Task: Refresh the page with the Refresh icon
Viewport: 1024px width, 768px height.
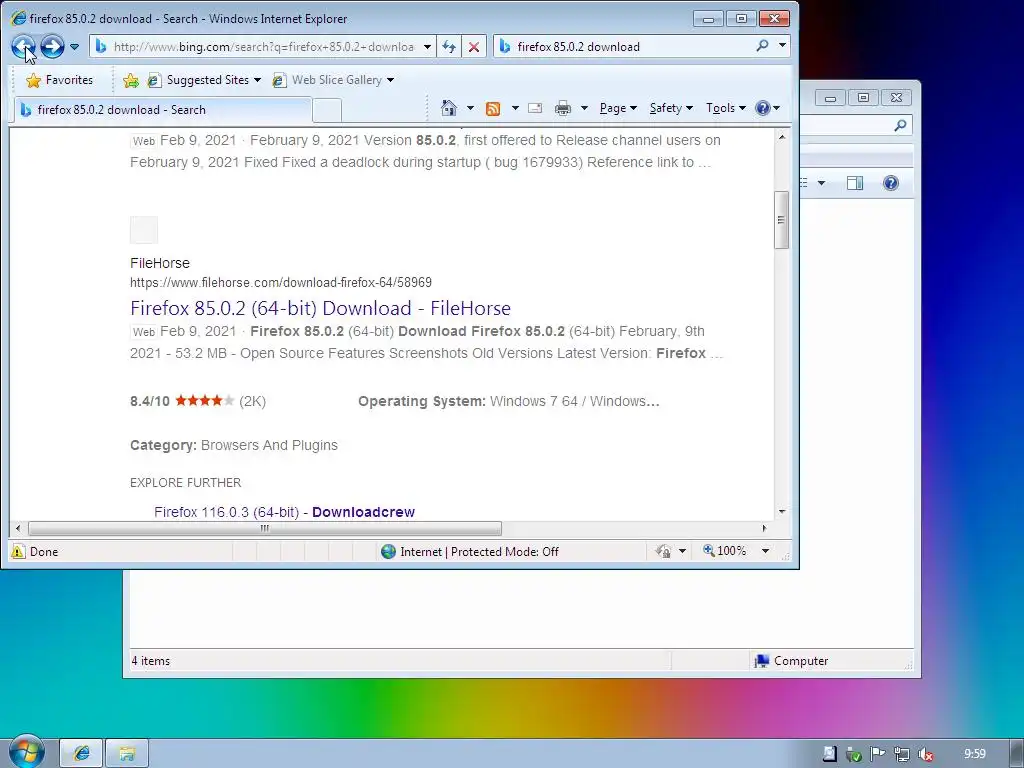Action: pyautogui.click(x=449, y=47)
